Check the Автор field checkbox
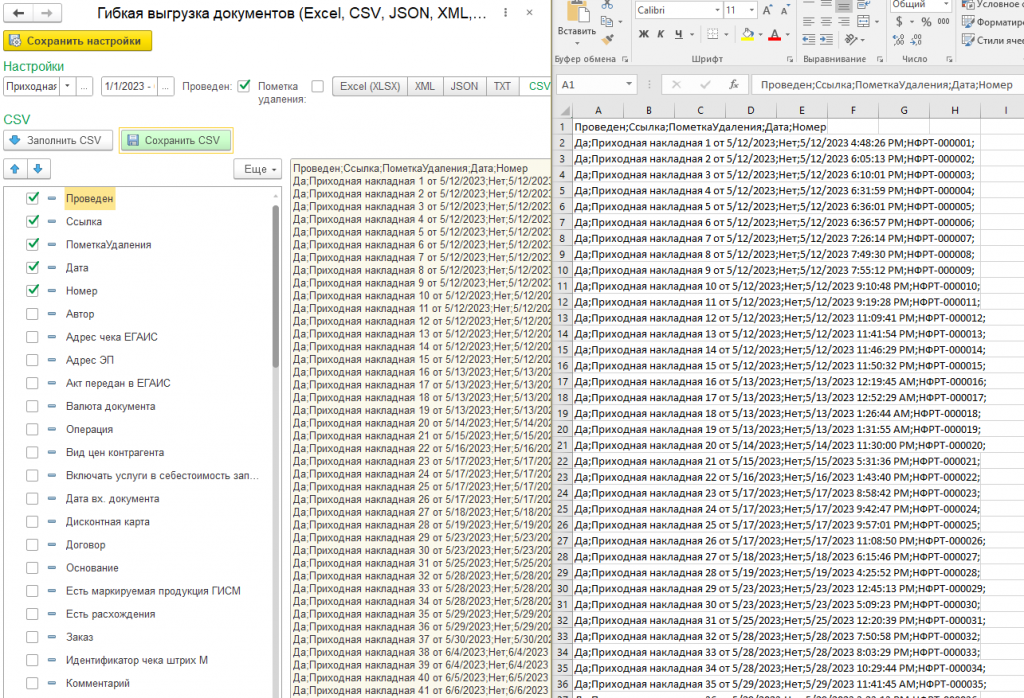1024x698 pixels. 32,314
